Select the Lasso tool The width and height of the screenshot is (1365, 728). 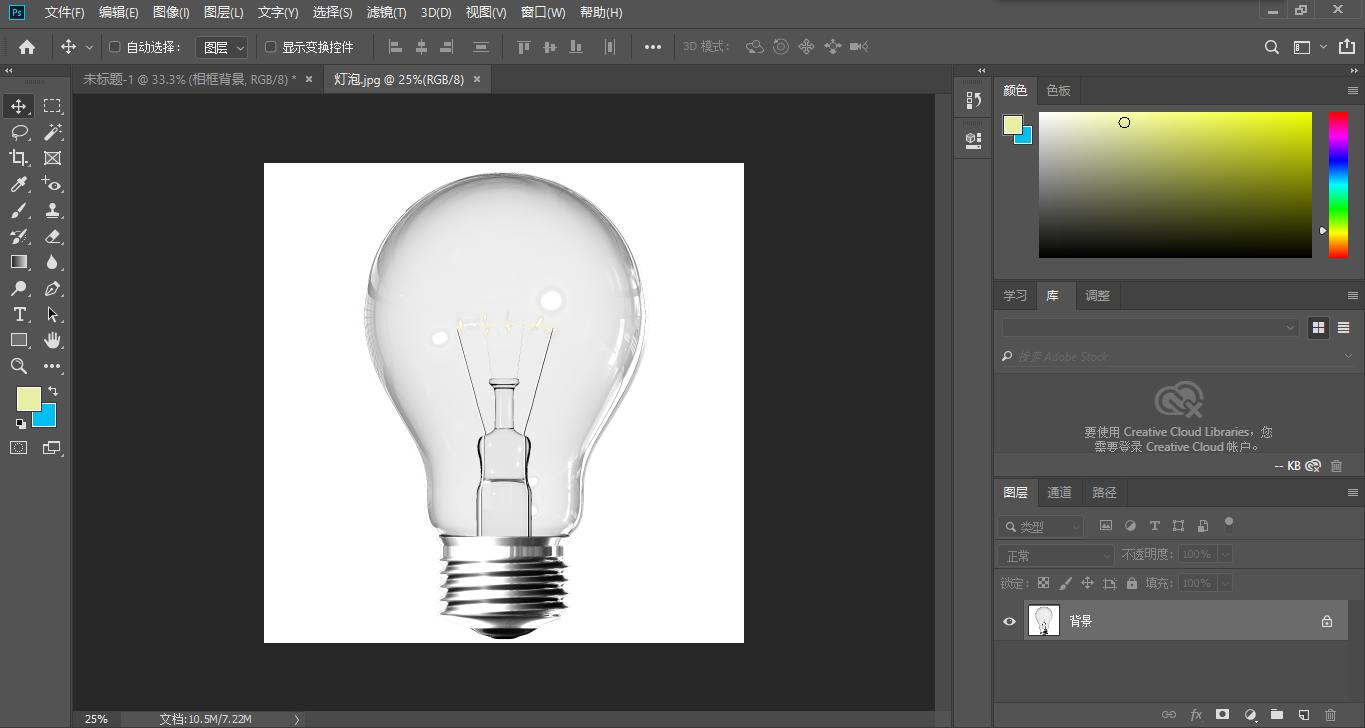pos(19,132)
